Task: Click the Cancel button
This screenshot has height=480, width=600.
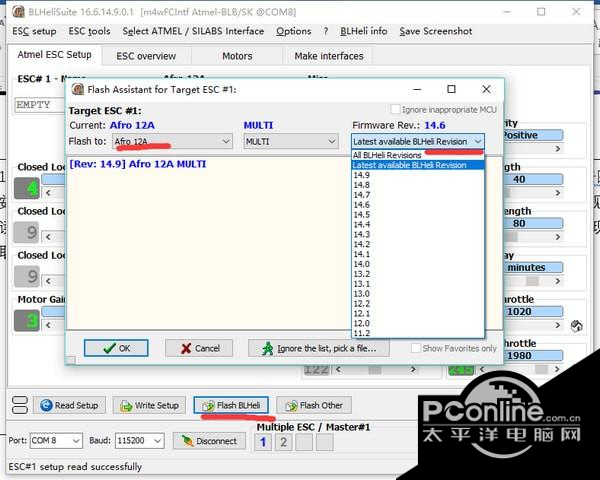Action: pos(199,348)
